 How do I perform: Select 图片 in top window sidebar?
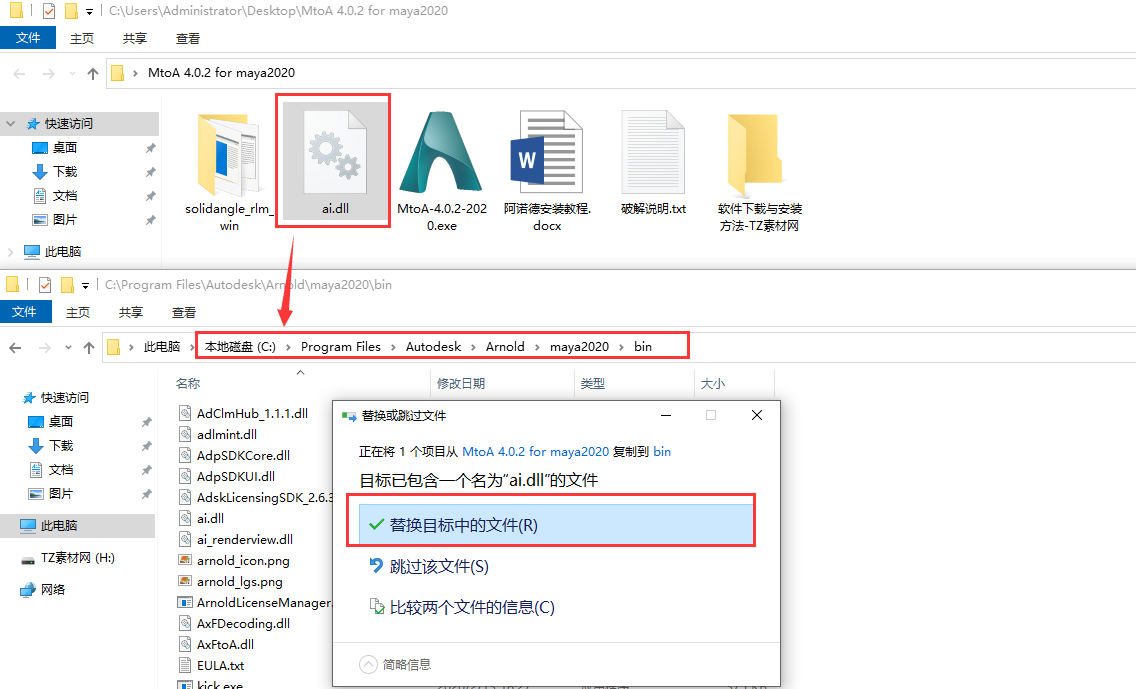(64, 220)
